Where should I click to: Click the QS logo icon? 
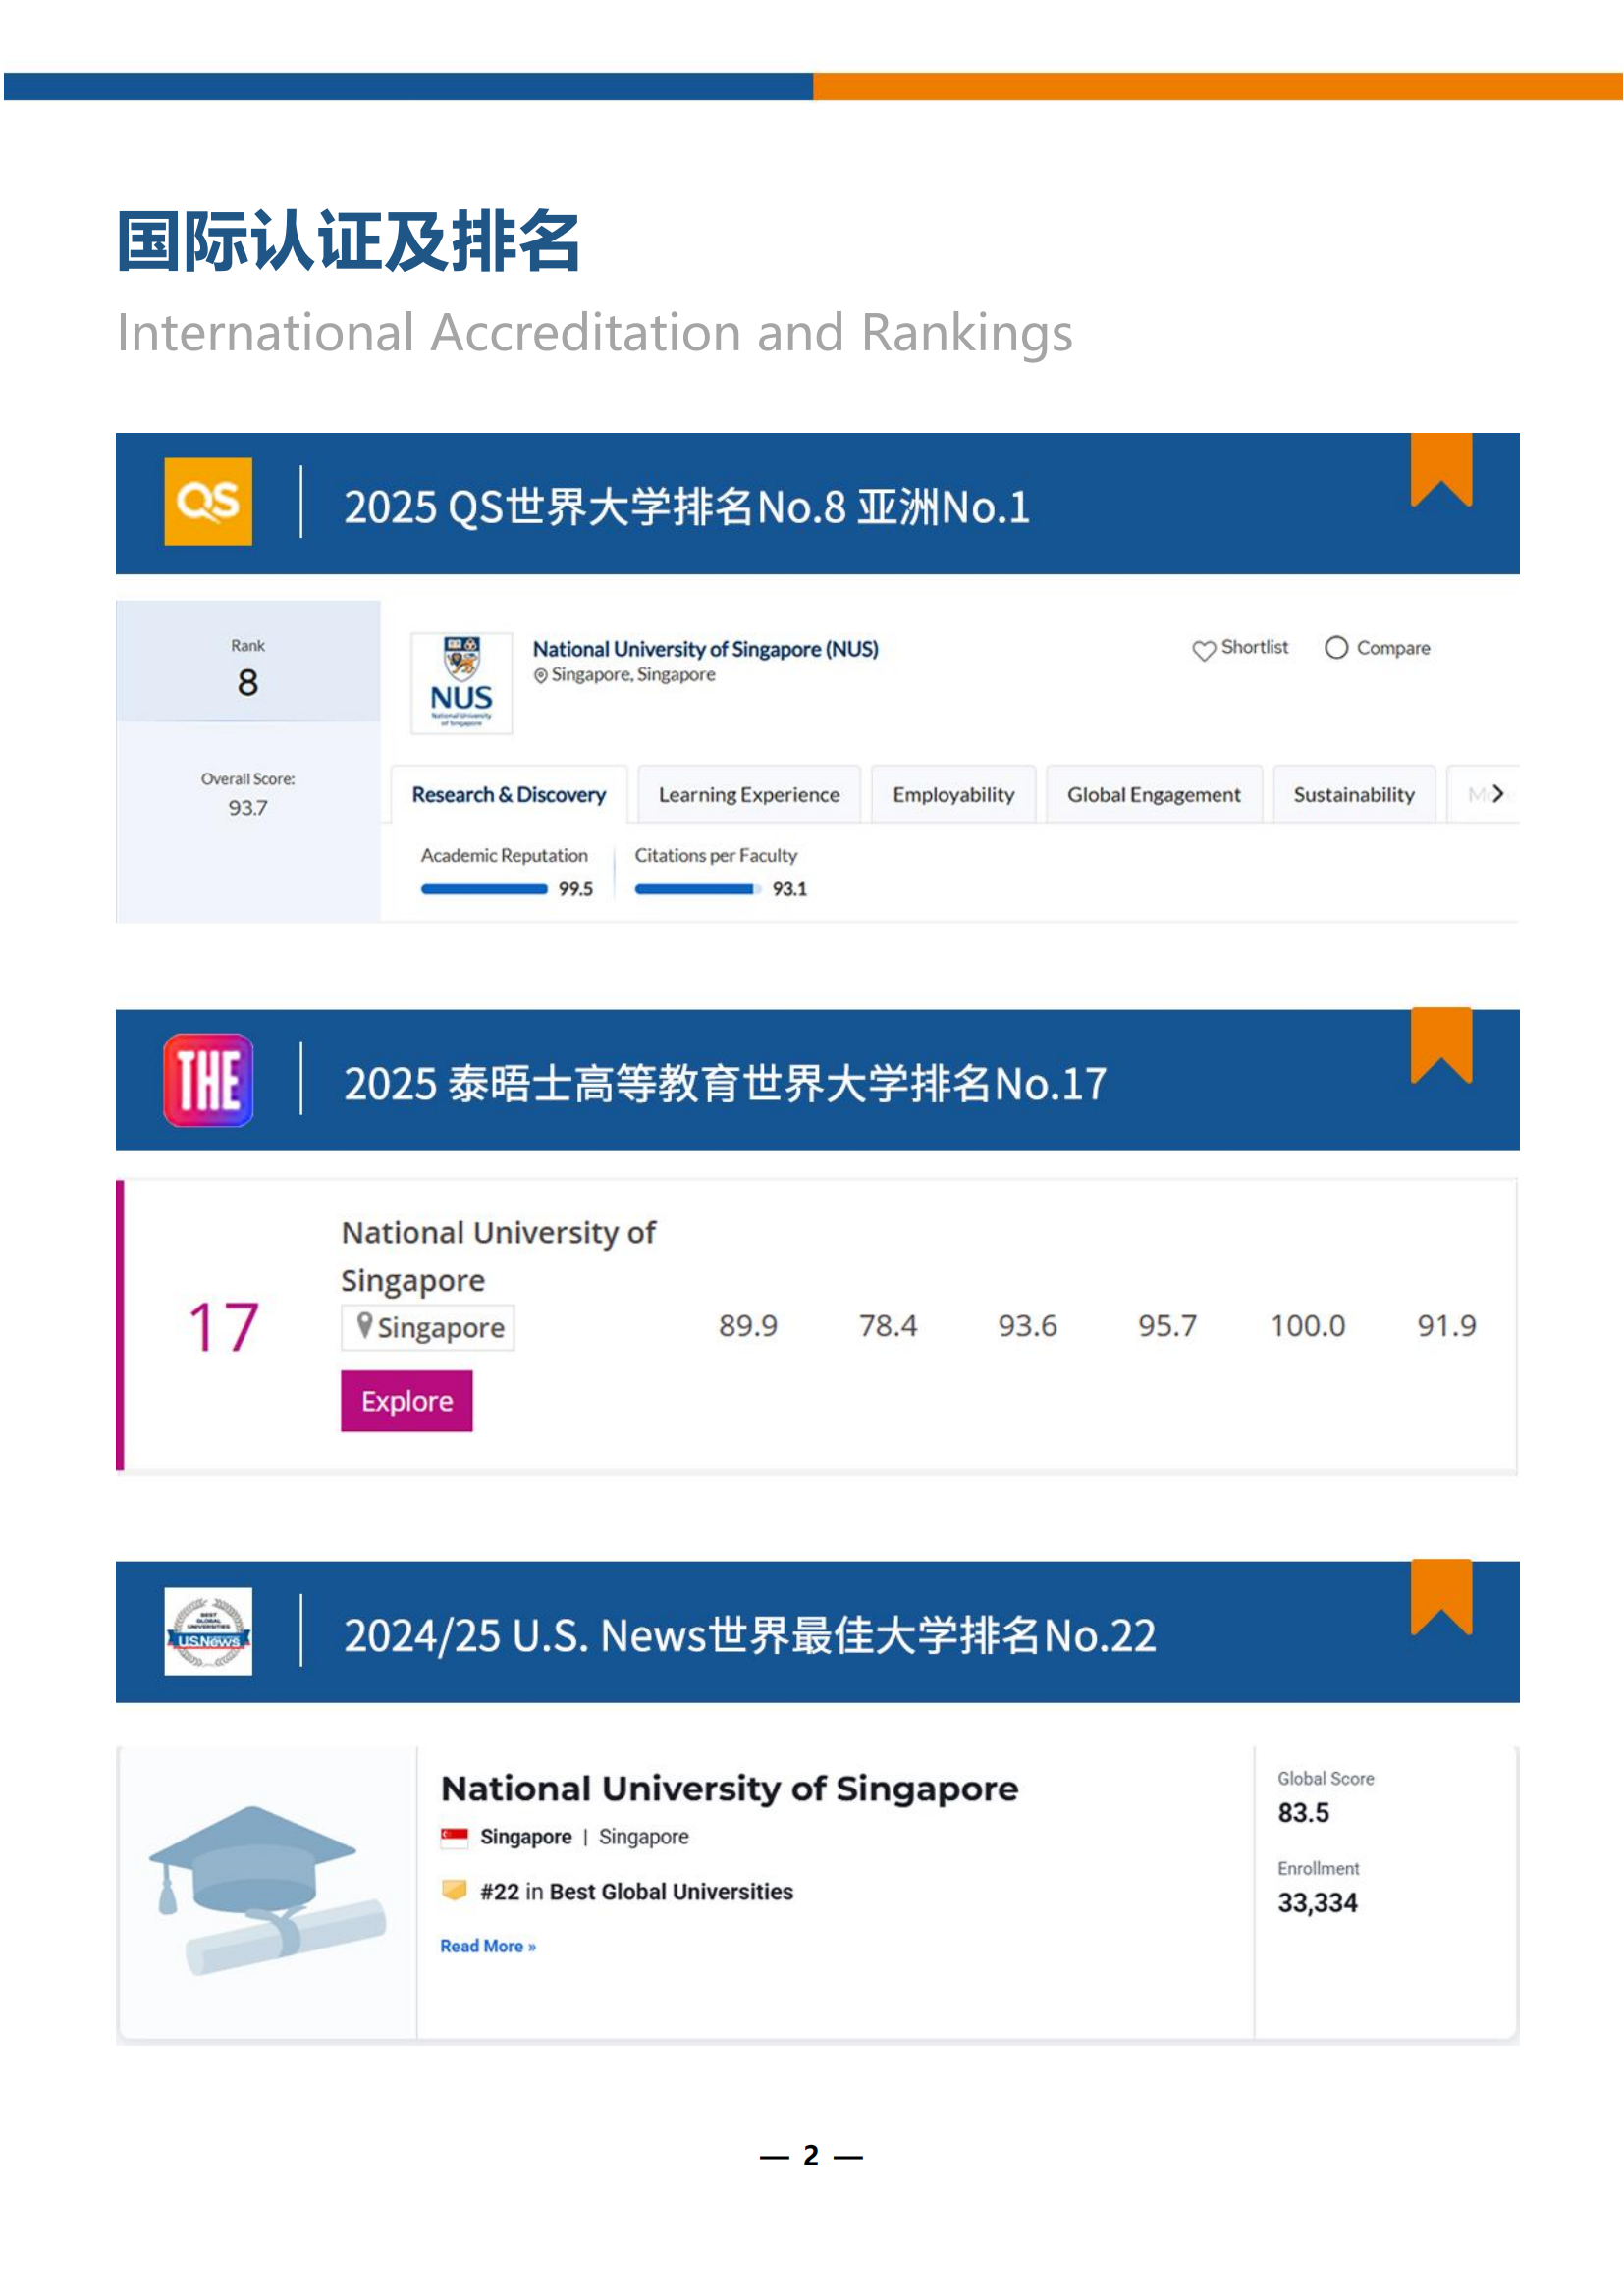pos(208,501)
